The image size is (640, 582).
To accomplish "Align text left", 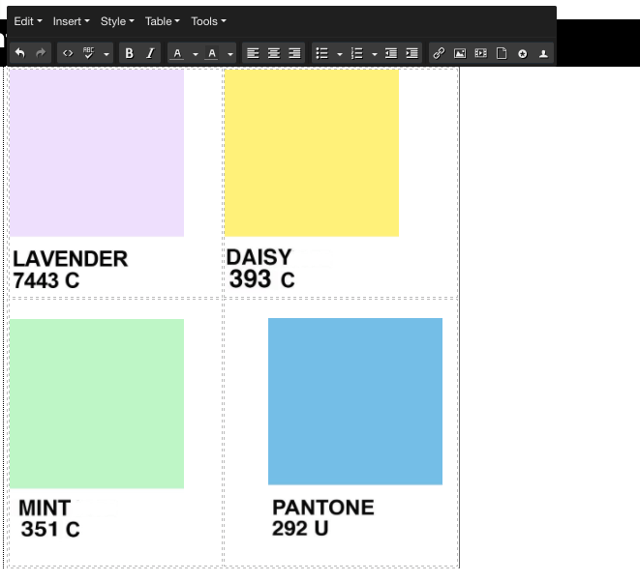I will (253, 53).
